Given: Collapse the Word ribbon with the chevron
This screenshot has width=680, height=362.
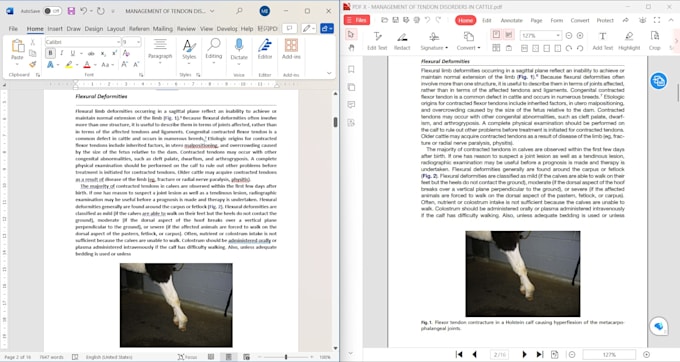Looking at the screenshot, I should 329,73.
